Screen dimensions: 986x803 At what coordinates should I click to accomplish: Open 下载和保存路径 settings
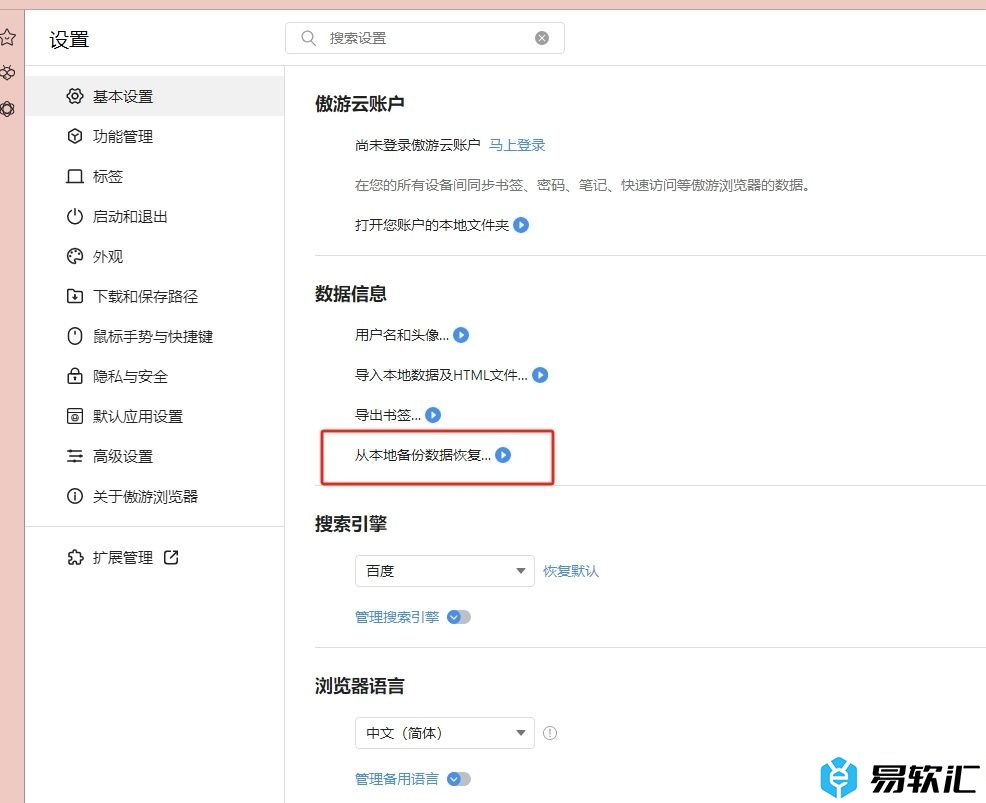coord(155,296)
